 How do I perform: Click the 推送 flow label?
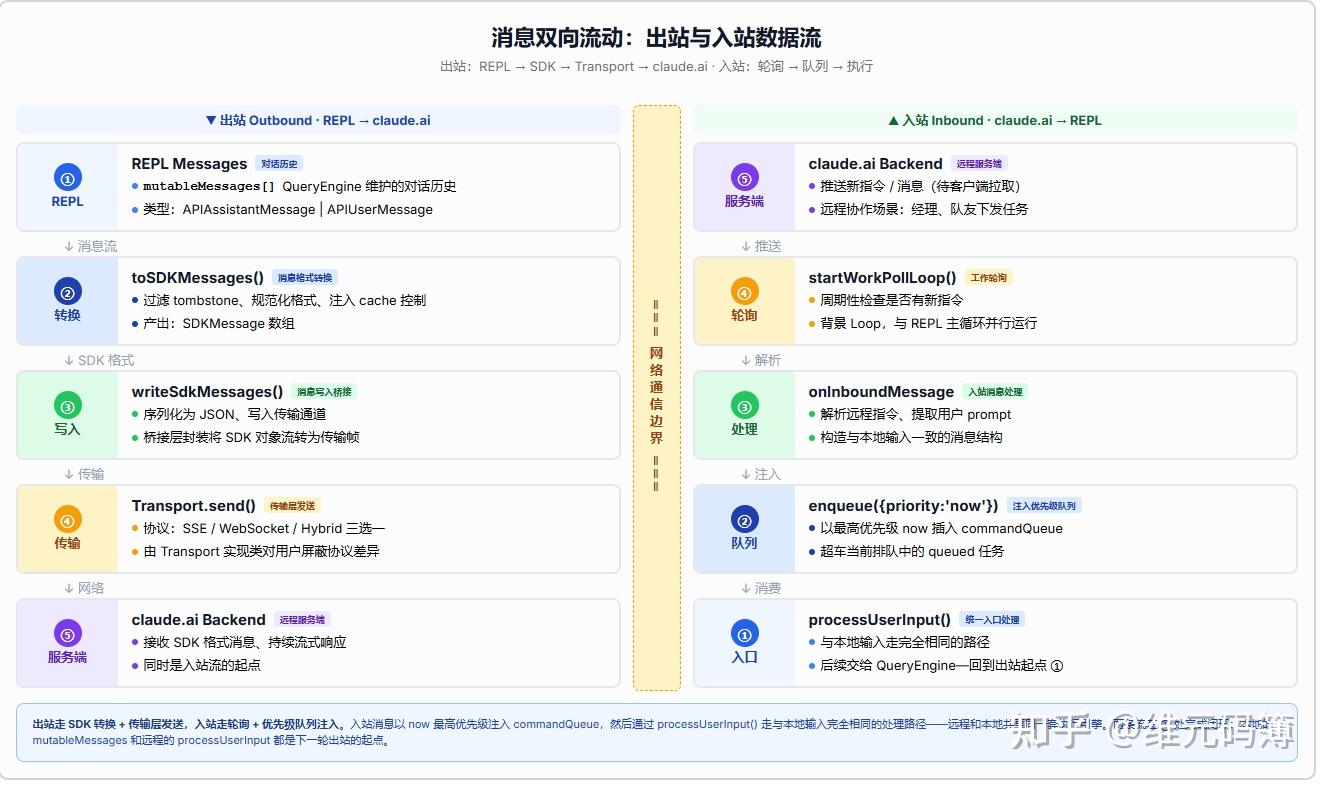pyautogui.click(x=761, y=246)
